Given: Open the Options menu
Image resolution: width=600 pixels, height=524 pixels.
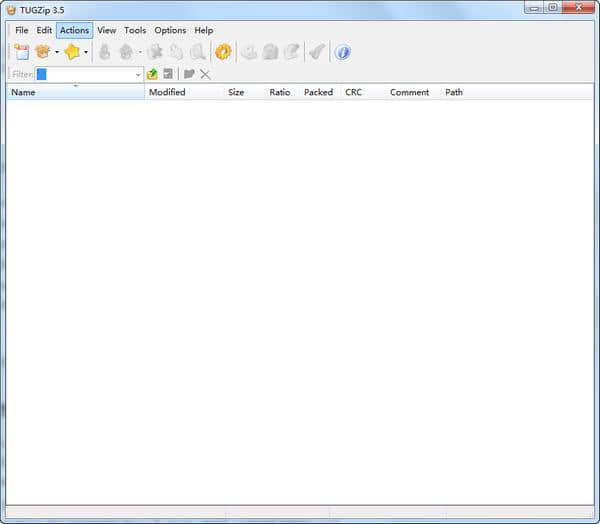Looking at the screenshot, I should coord(170,30).
